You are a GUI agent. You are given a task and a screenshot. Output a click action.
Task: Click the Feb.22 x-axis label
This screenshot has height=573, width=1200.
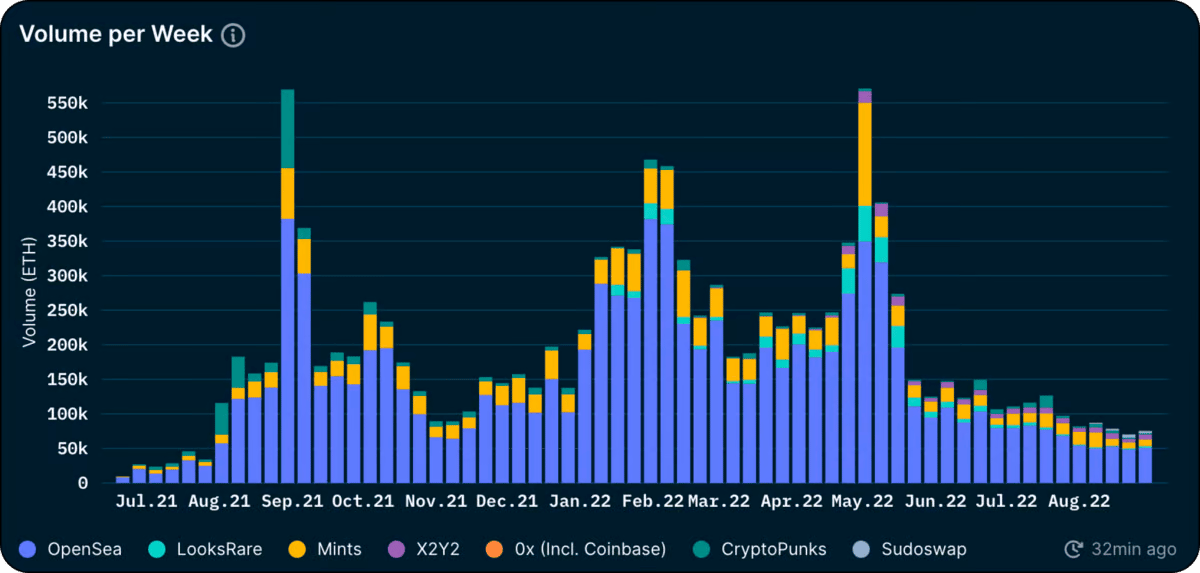tap(654, 501)
